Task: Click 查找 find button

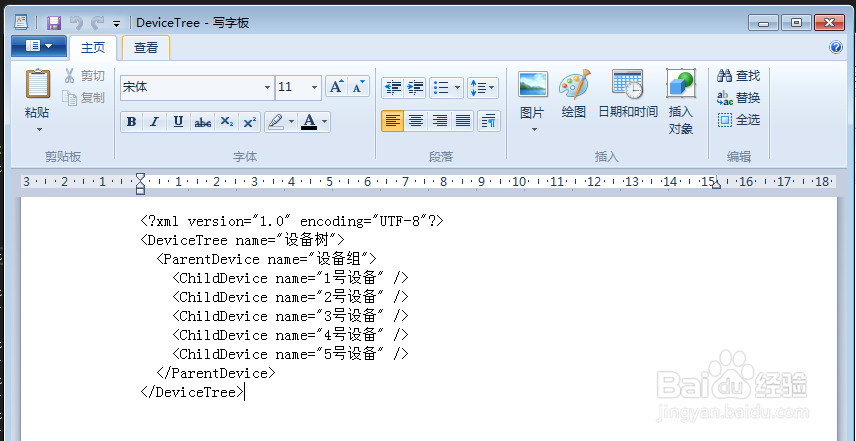Action: [739, 76]
